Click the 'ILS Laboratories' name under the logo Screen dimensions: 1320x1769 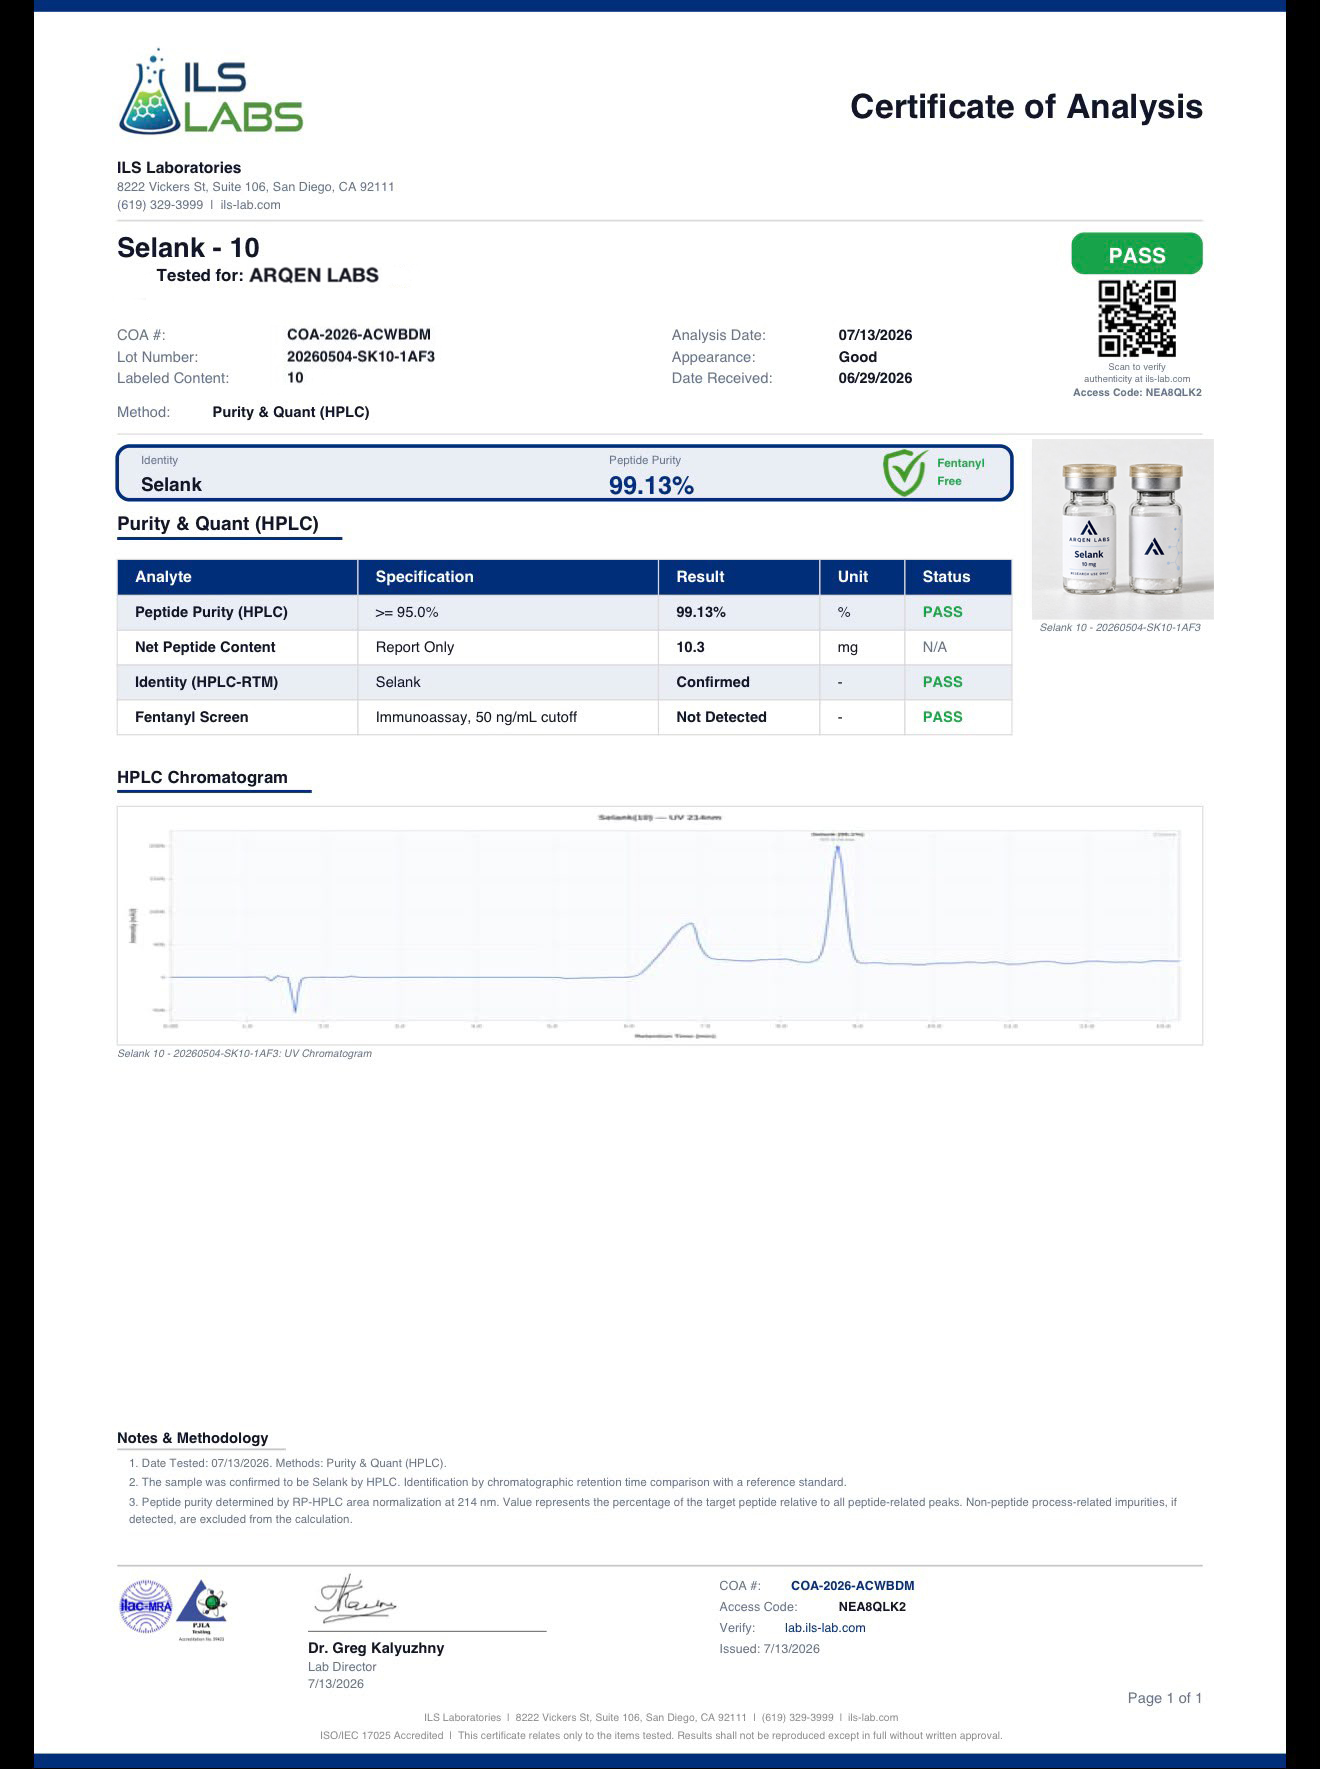coord(179,167)
